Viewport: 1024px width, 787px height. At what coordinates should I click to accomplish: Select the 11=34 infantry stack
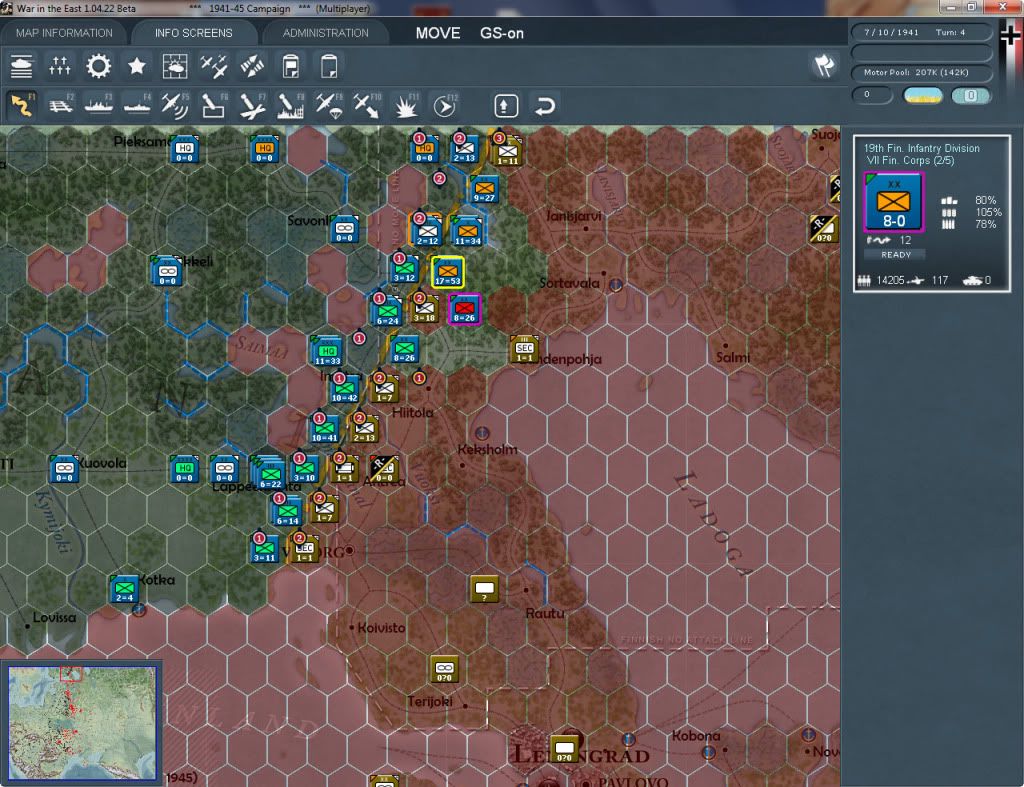(x=467, y=232)
